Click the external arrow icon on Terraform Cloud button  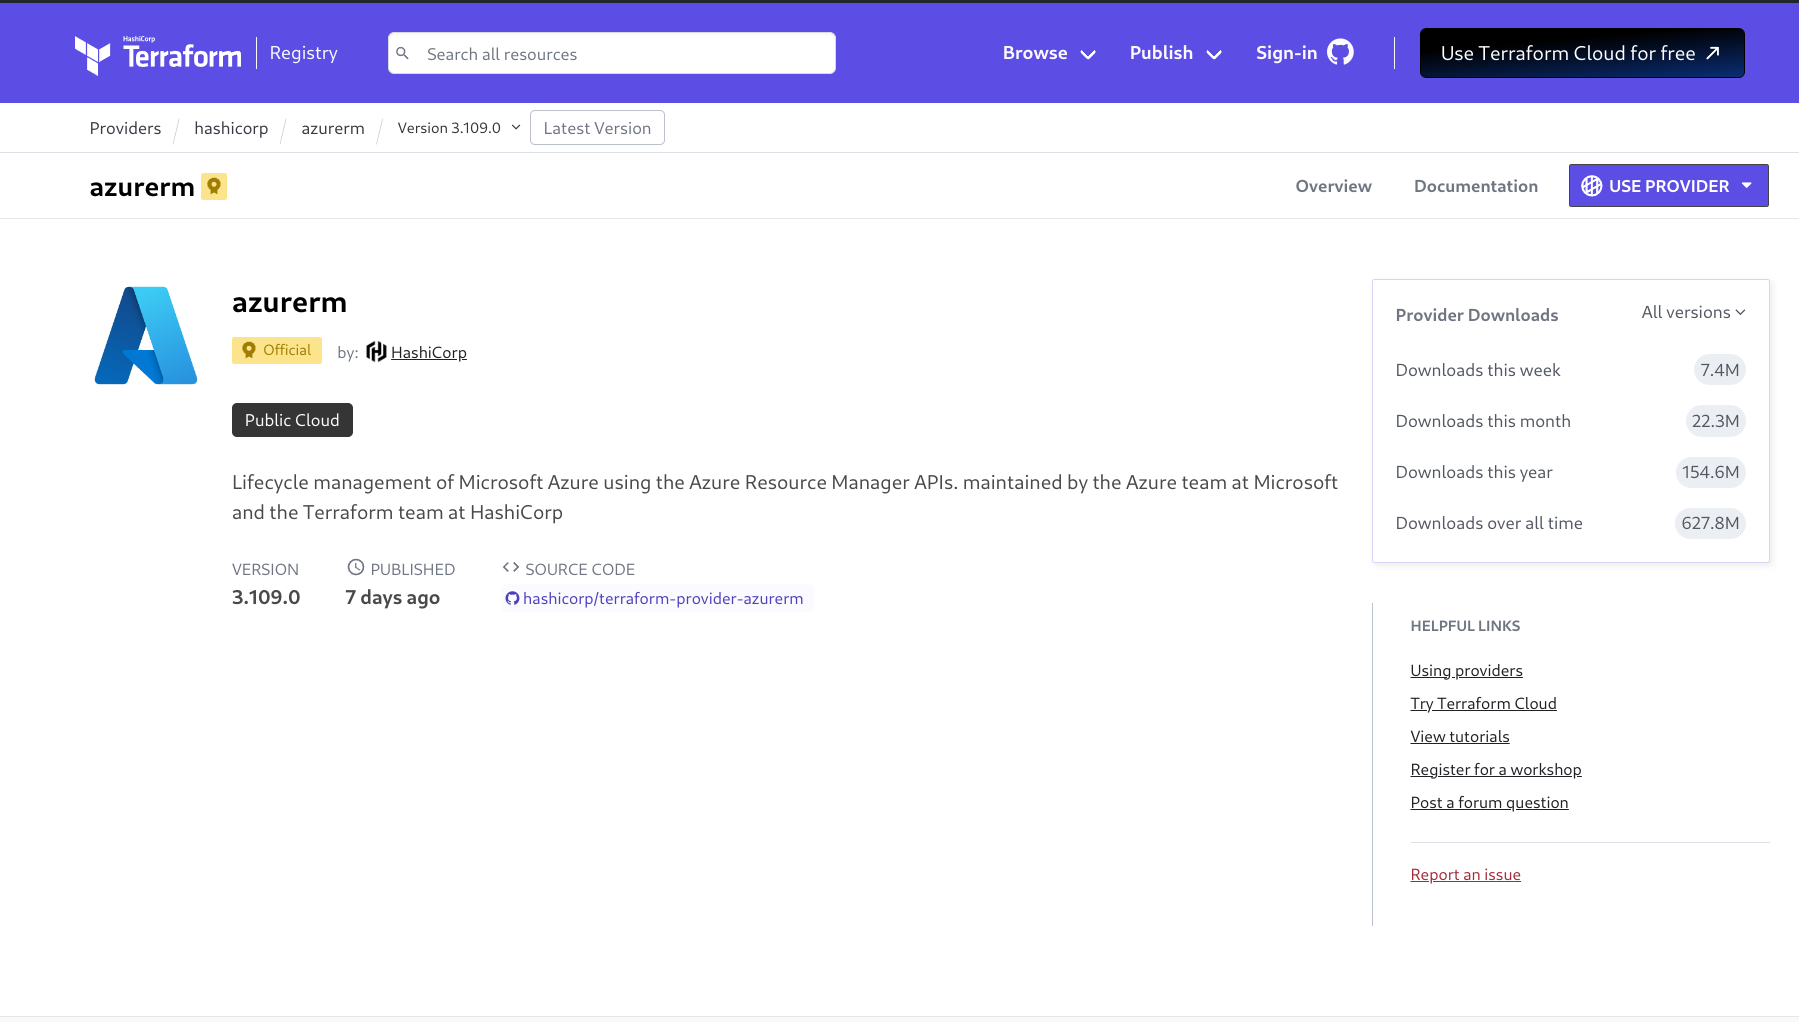(x=1713, y=53)
